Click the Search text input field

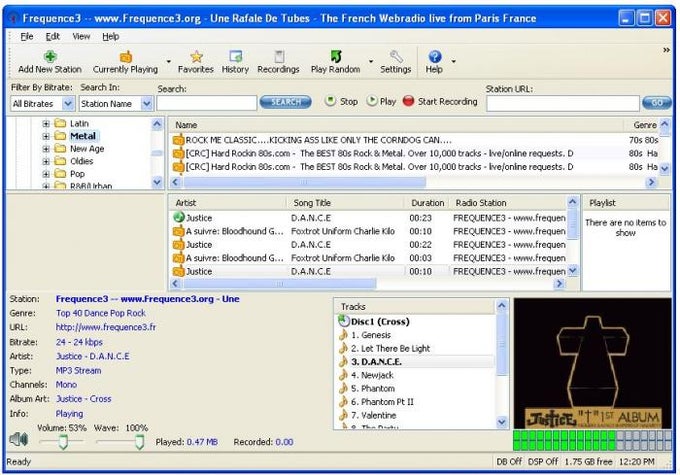[207, 103]
